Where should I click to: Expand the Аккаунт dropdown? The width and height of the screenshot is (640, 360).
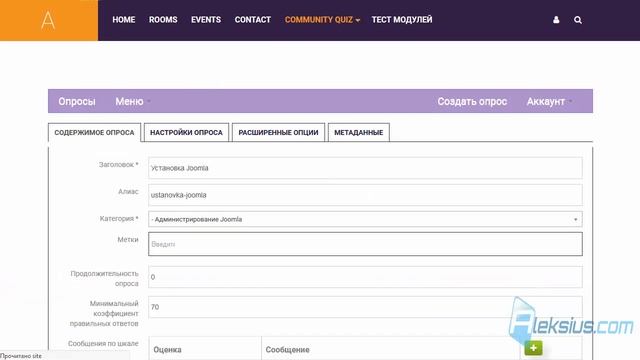pyautogui.click(x=549, y=101)
